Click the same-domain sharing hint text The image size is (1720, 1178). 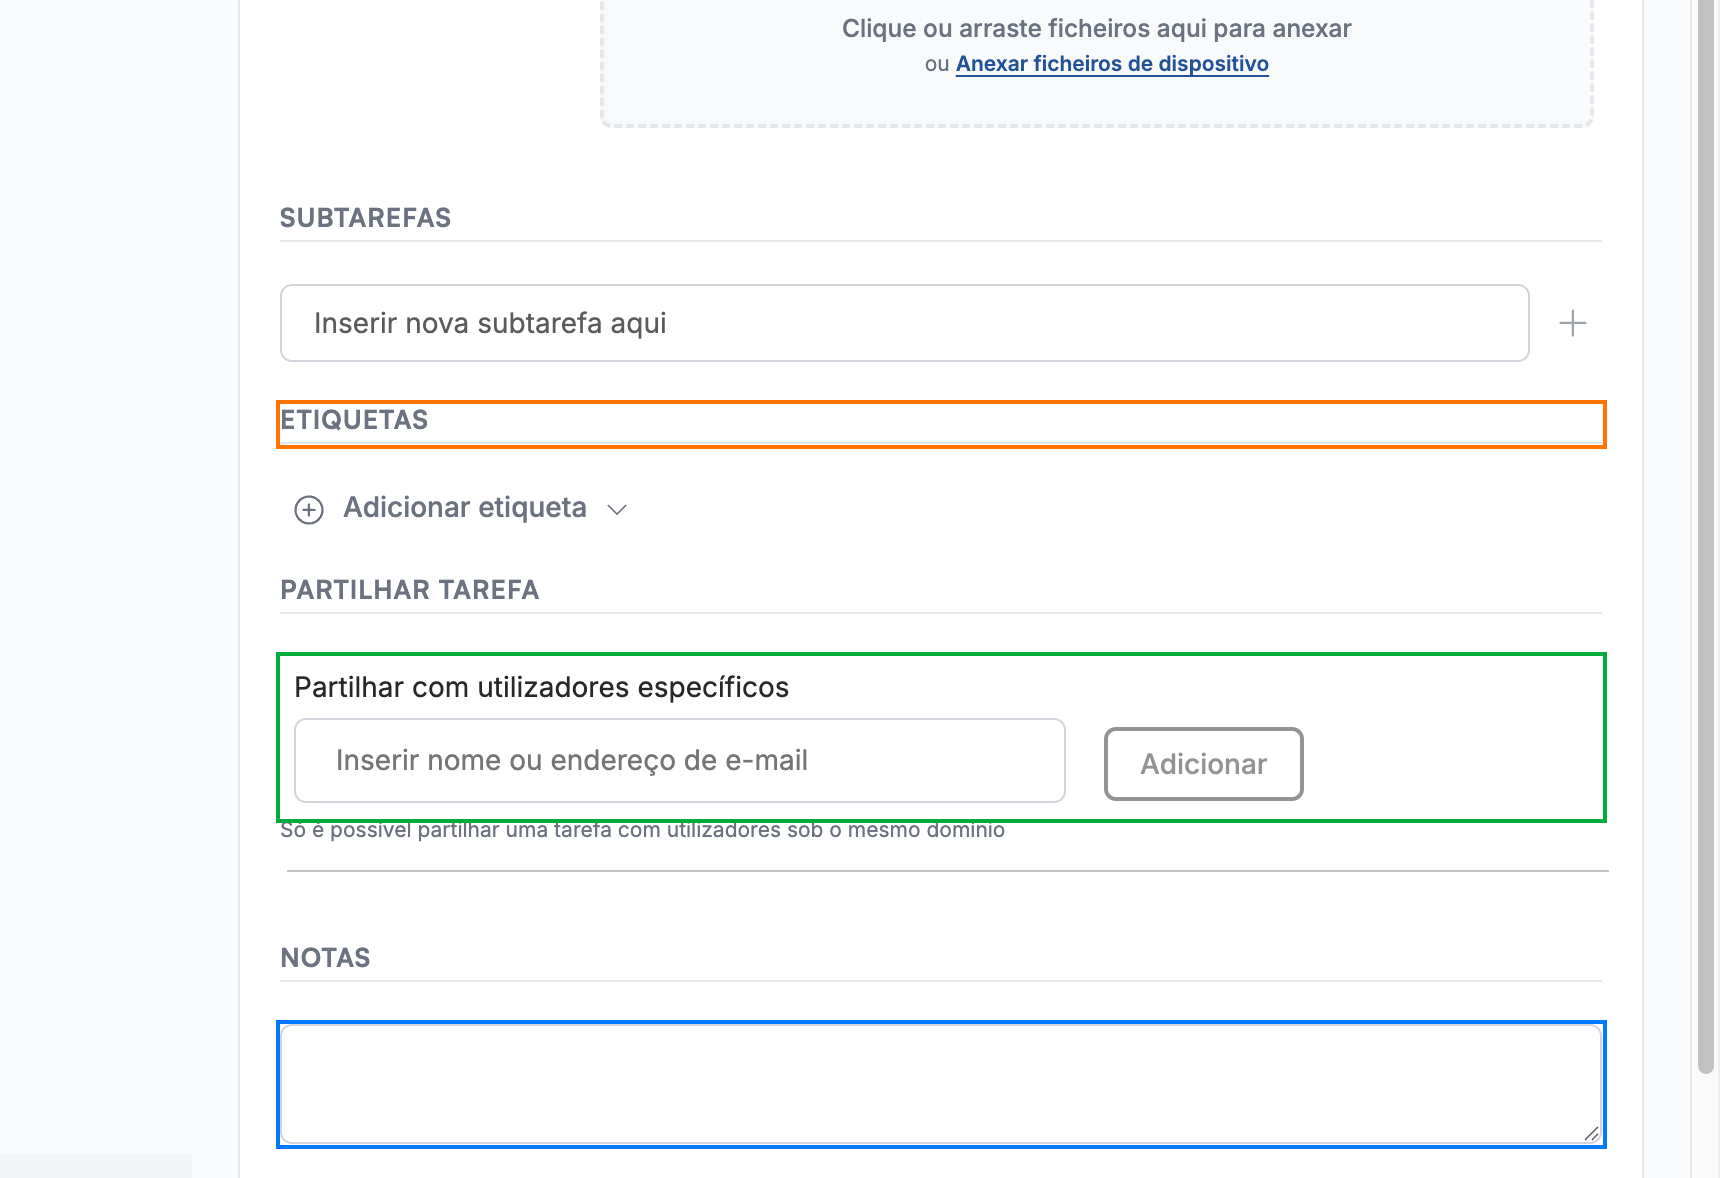[642, 831]
